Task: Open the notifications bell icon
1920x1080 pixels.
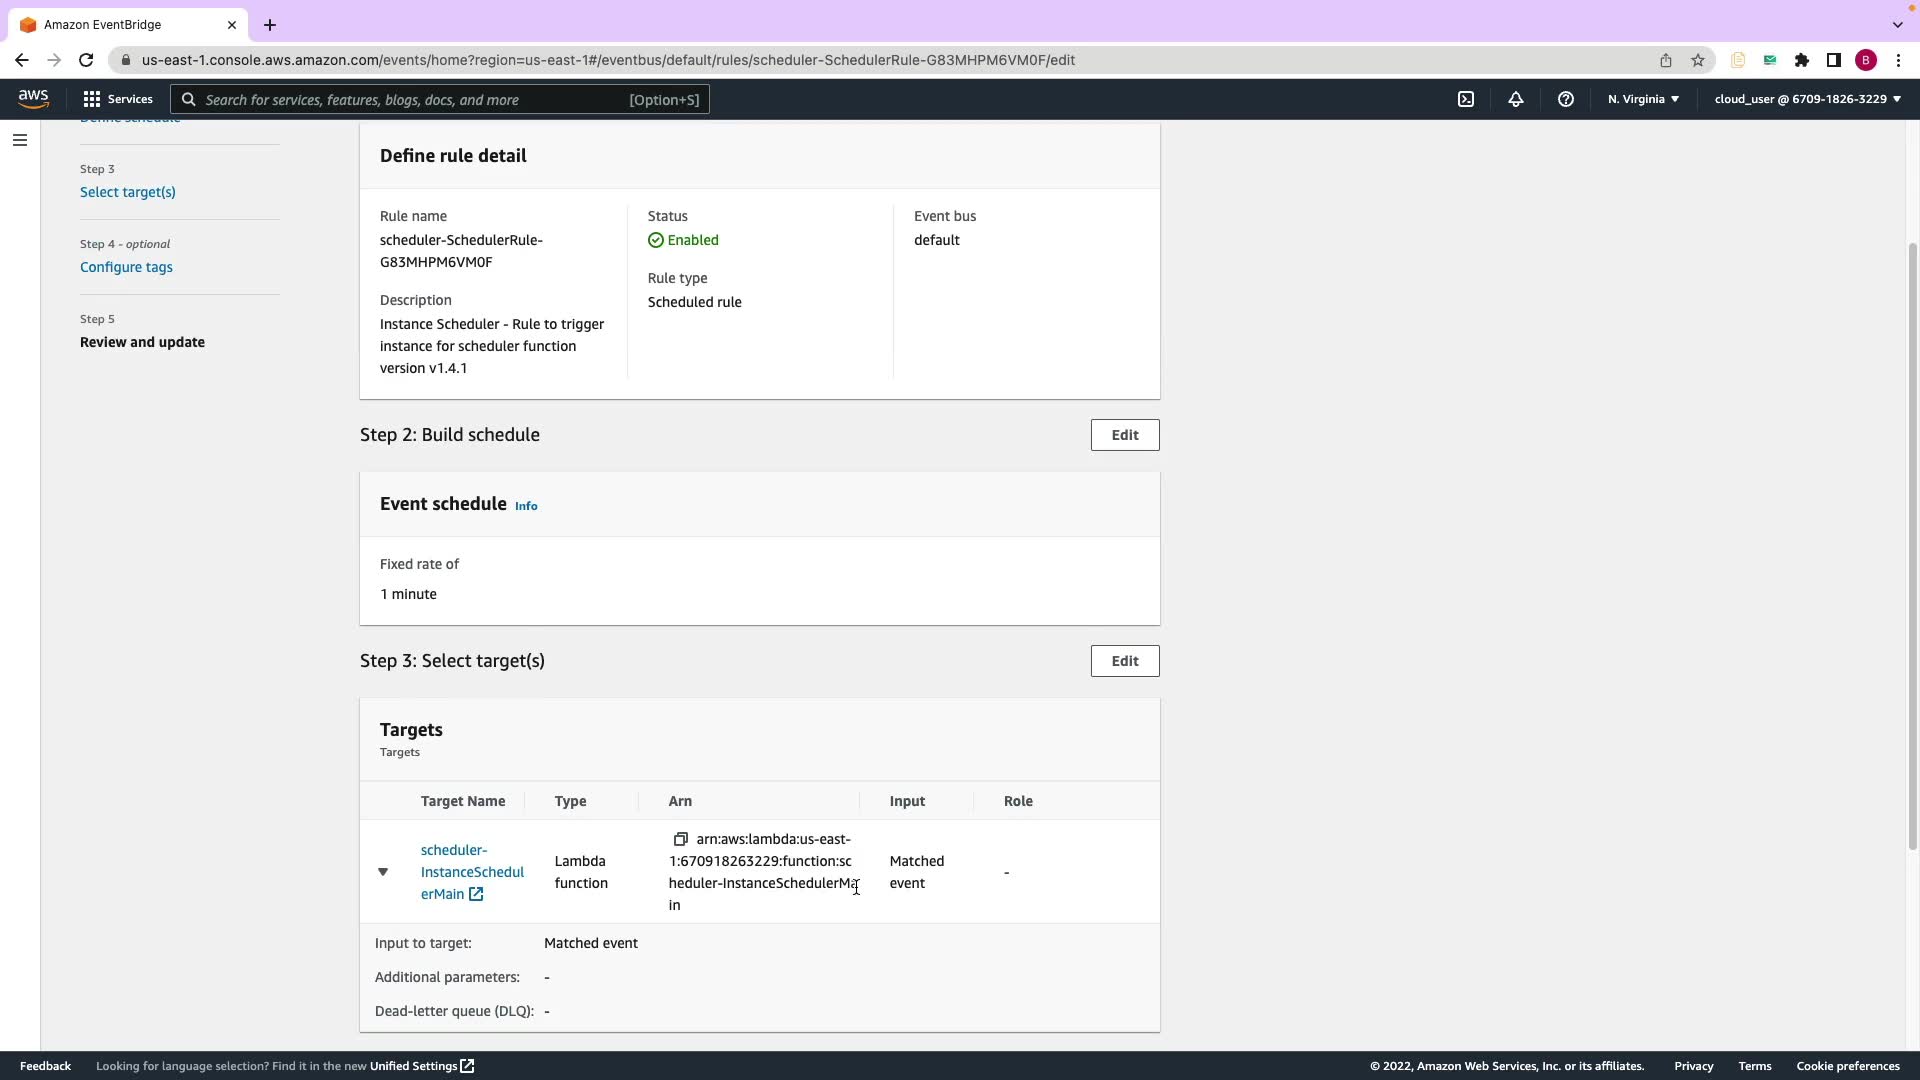Action: click(x=1516, y=99)
